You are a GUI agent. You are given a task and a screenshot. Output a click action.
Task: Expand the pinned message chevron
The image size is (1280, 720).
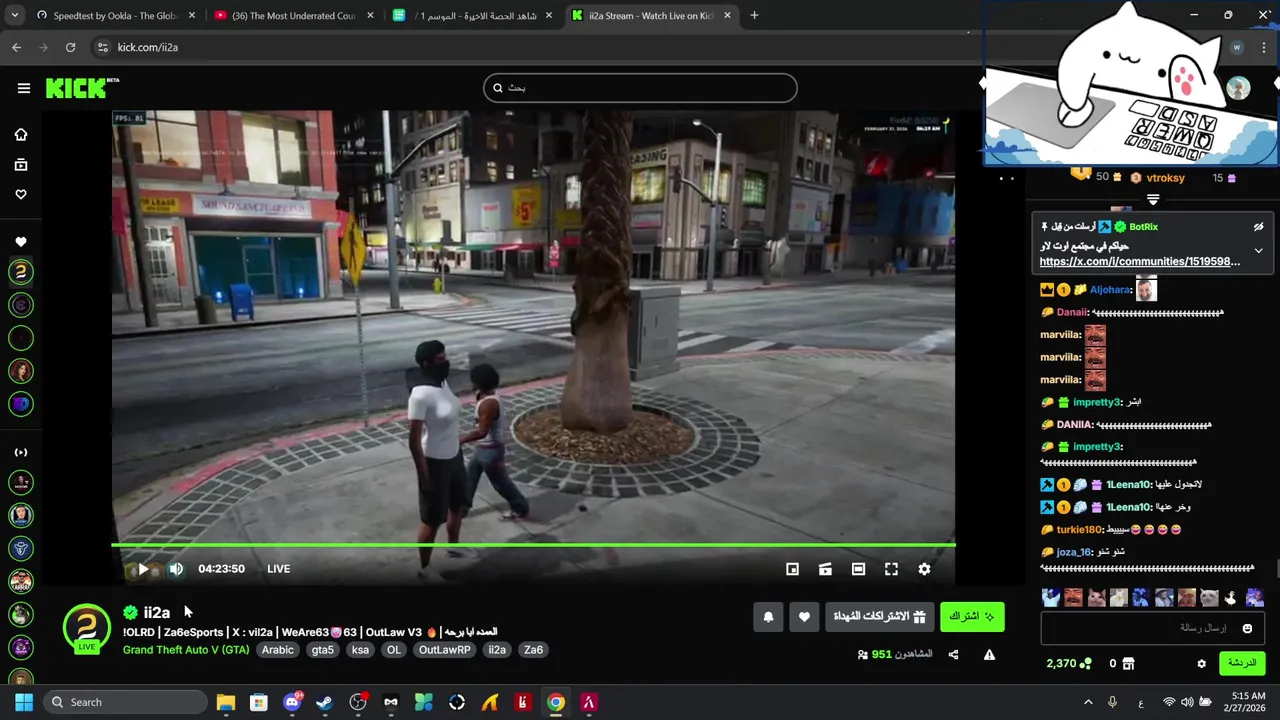click(x=1258, y=251)
